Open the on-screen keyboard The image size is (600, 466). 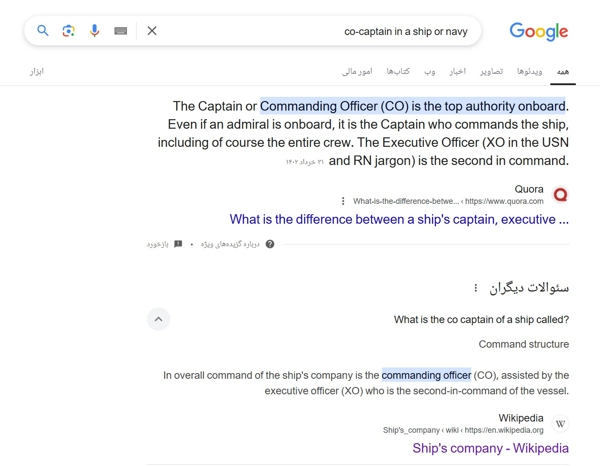point(121,31)
